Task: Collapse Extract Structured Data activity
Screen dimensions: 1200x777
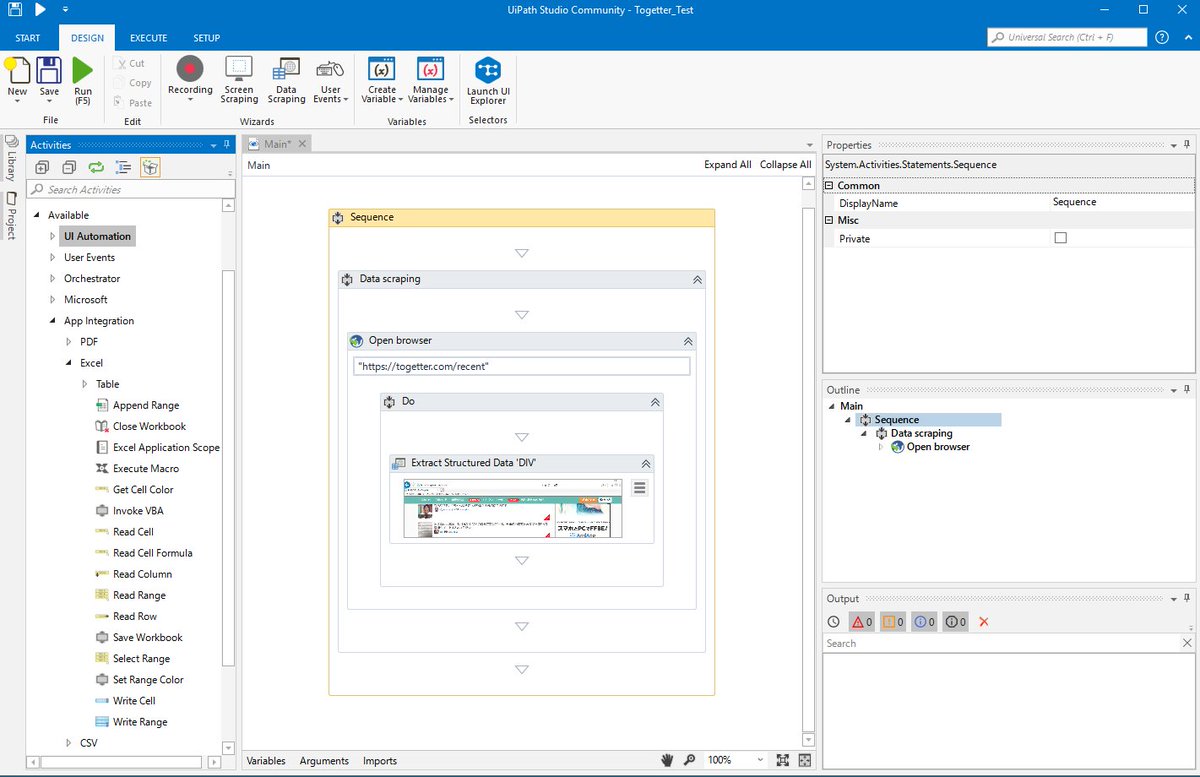Action: [x=646, y=464]
